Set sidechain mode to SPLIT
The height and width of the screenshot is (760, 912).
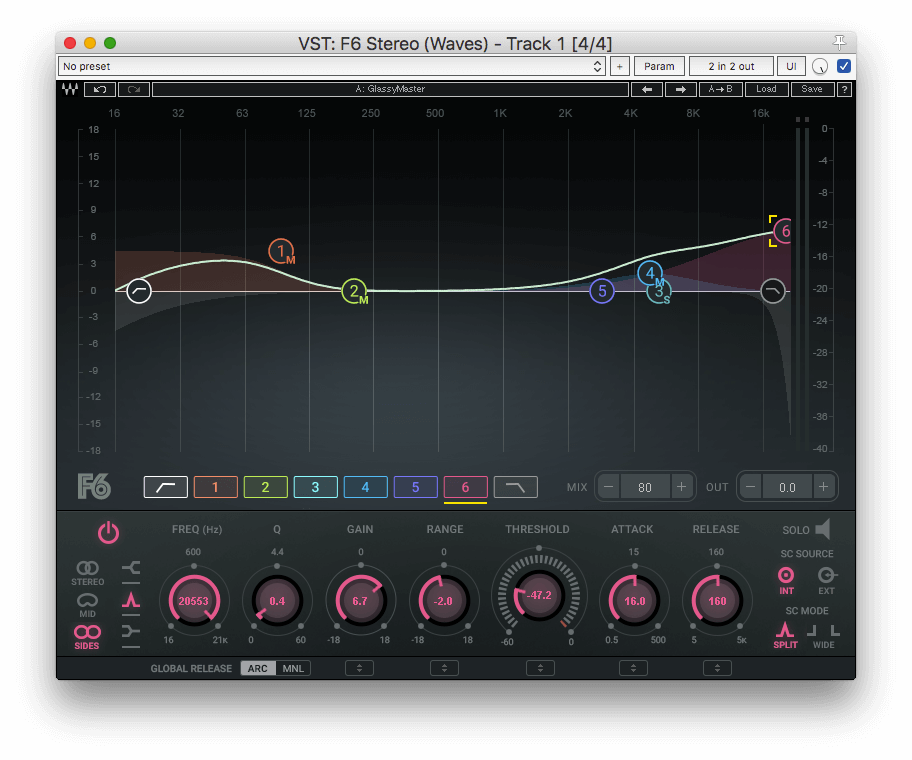click(785, 635)
